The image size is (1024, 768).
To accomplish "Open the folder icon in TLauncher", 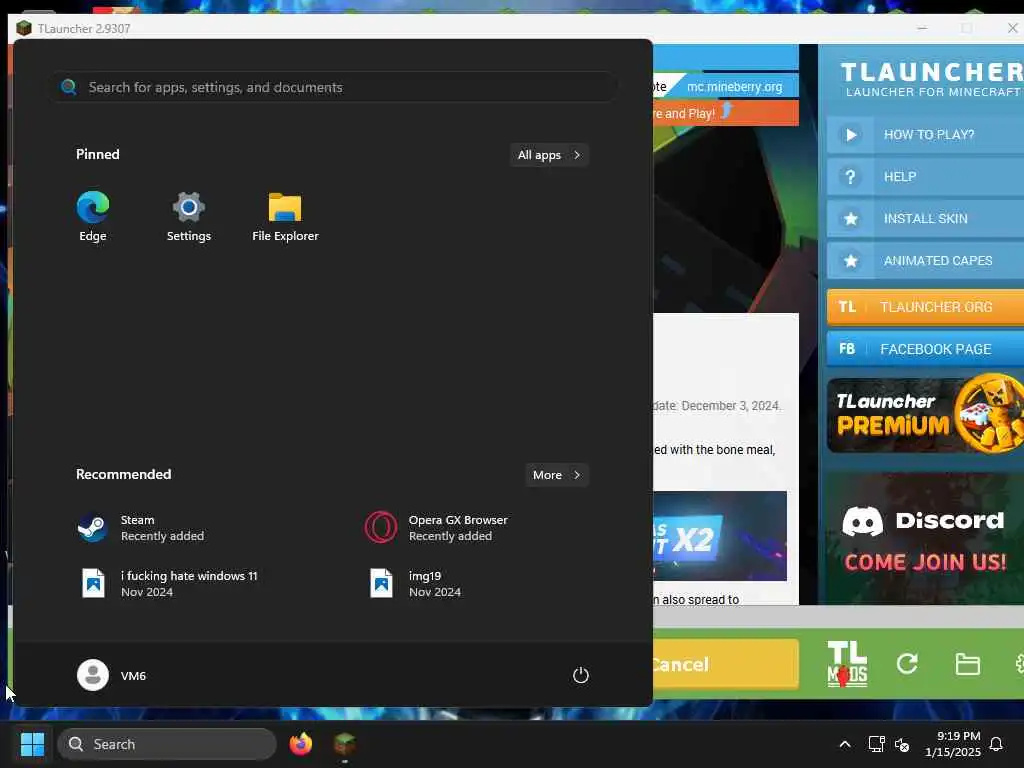I will (x=967, y=664).
